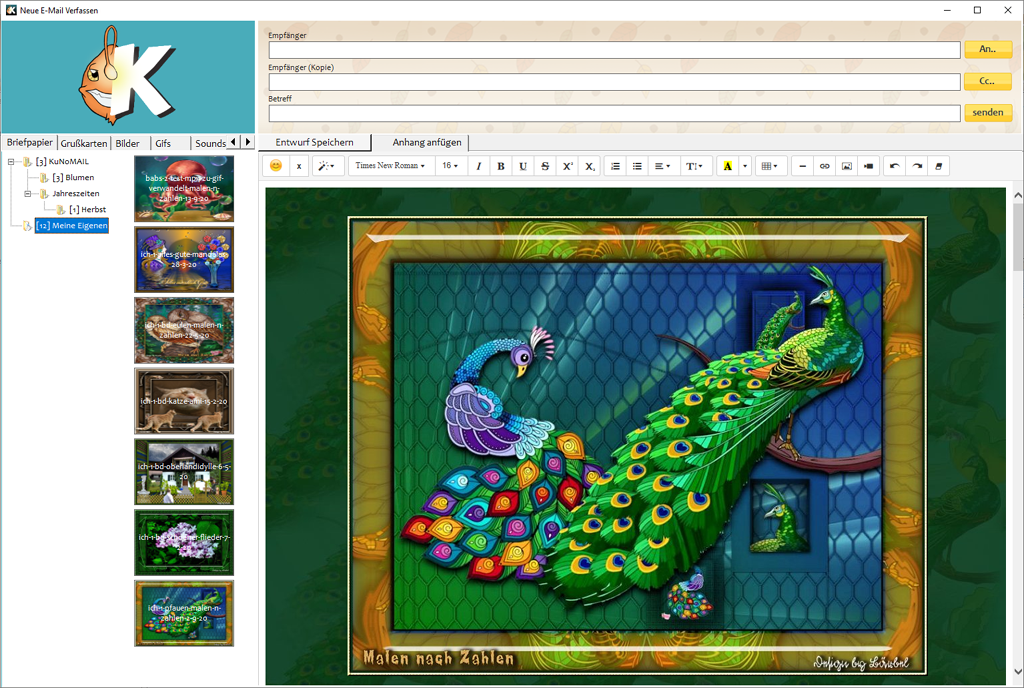Toggle strikethrough formatting

[x=545, y=166]
